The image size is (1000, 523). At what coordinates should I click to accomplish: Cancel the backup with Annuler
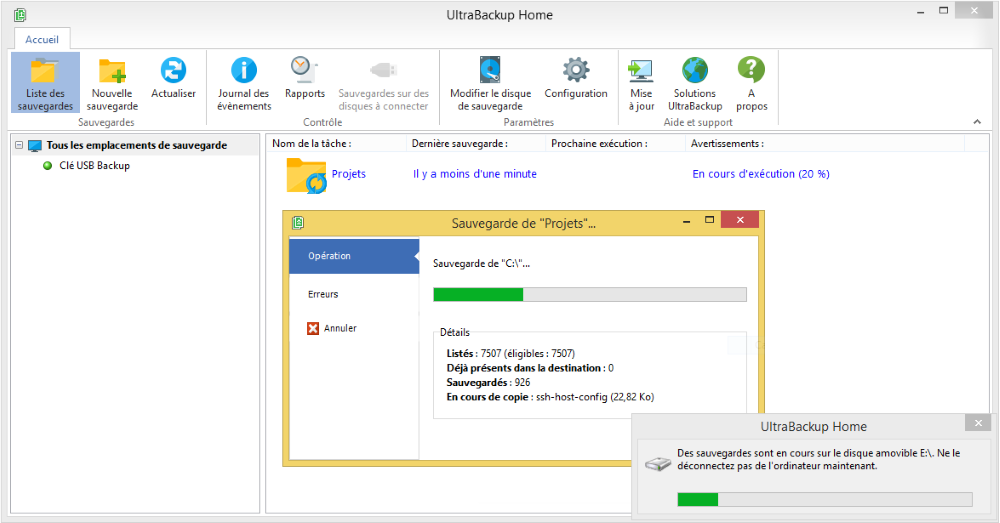[x=339, y=328]
